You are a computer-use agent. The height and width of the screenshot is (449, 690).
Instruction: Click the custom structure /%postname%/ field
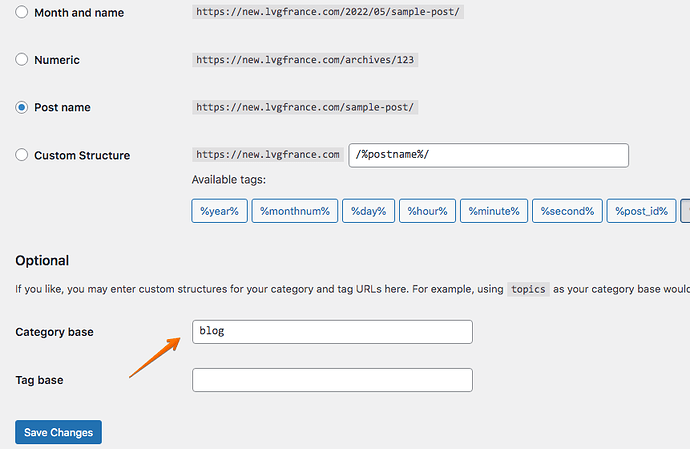(488, 155)
